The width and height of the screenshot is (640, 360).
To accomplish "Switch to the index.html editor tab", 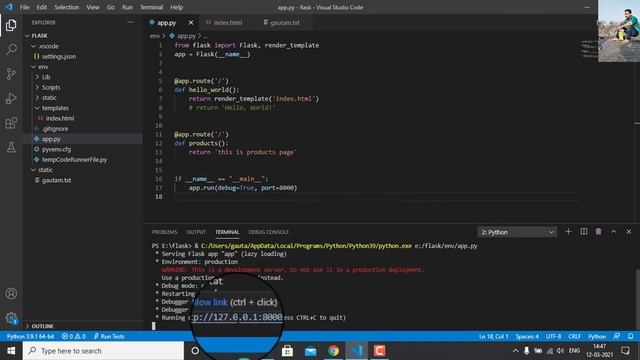I will tap(227, 22).
